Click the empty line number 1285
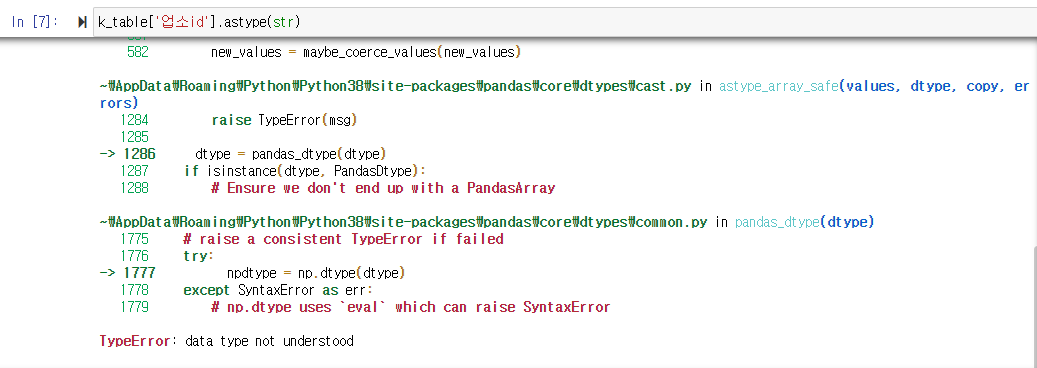This screenshot has width=1037, height=368. (x=134, y=138)
